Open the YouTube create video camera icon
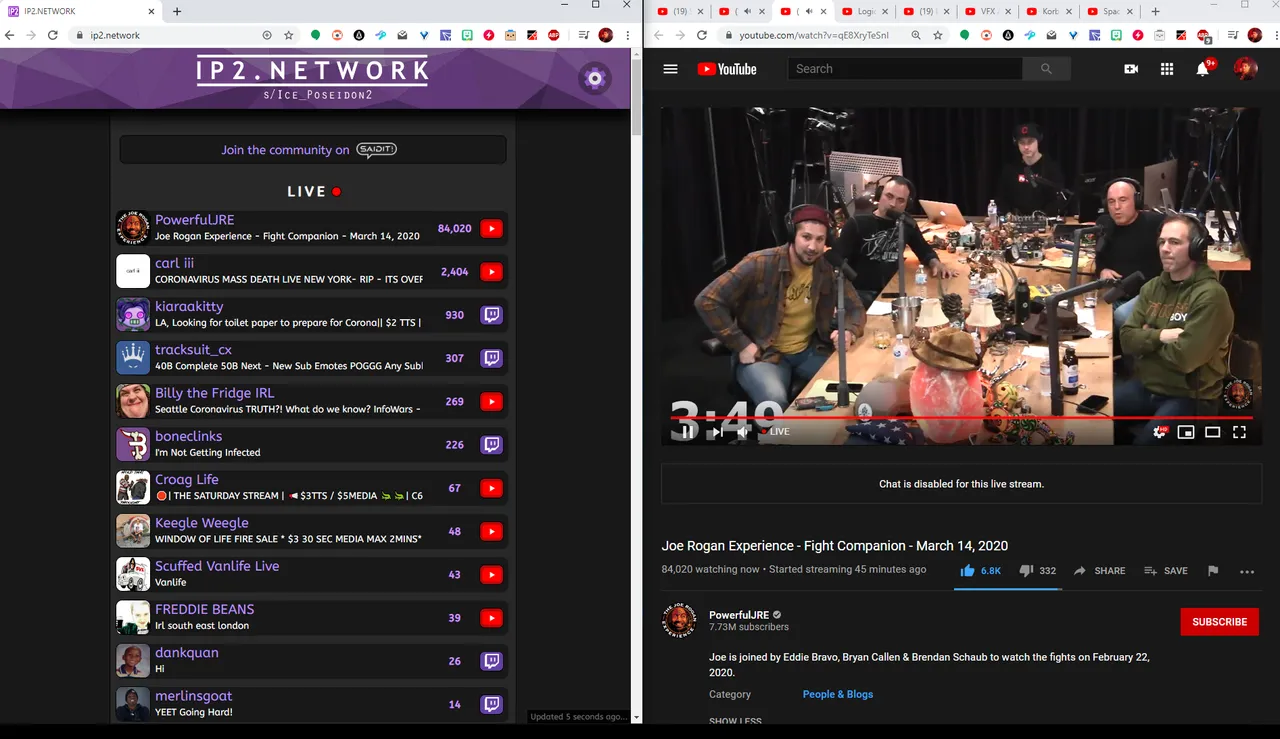The image size is (1280, 739). 1131,69
